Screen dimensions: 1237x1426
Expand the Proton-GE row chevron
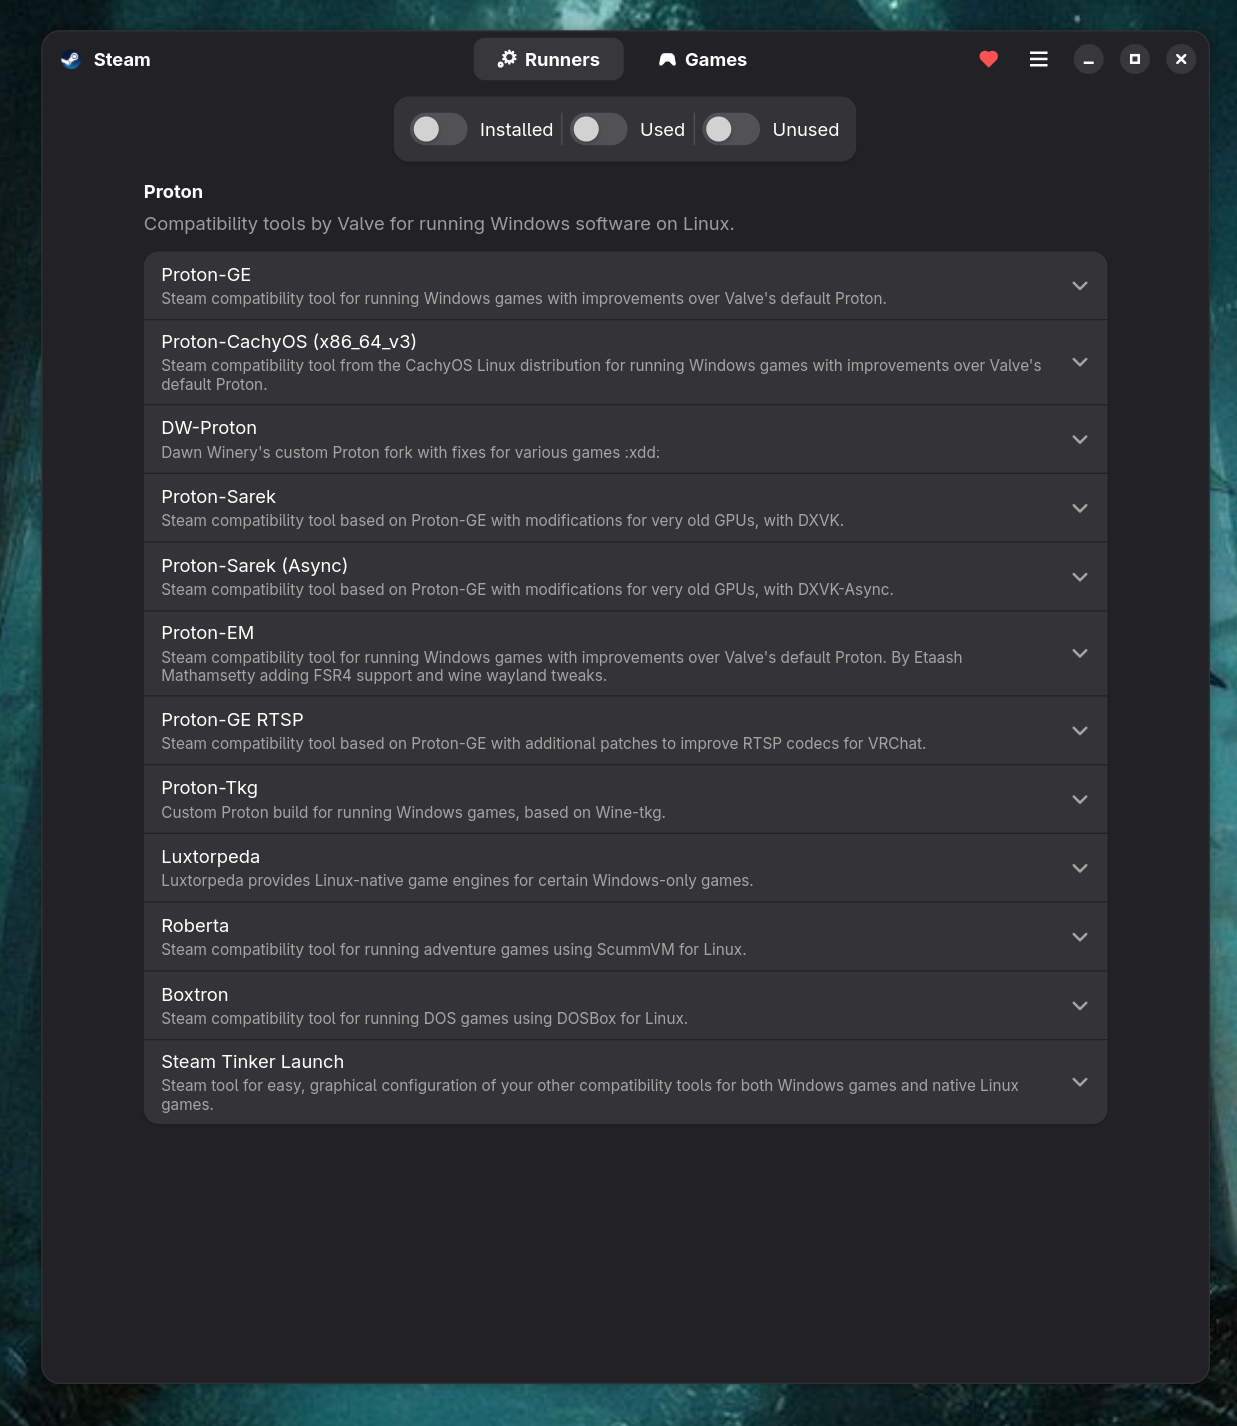pos(1080,286)
